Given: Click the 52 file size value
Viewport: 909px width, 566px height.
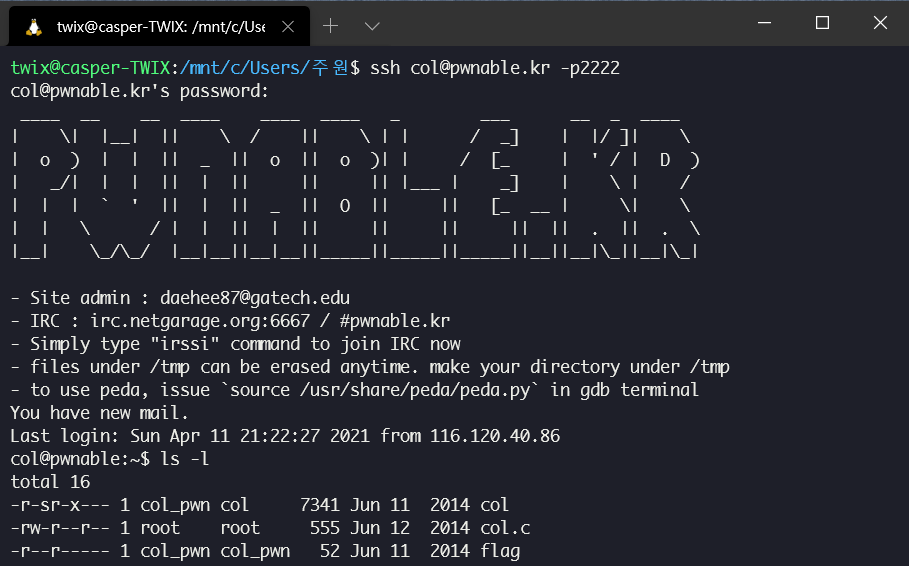Looking at the screenshot, I should click(330, 551).
